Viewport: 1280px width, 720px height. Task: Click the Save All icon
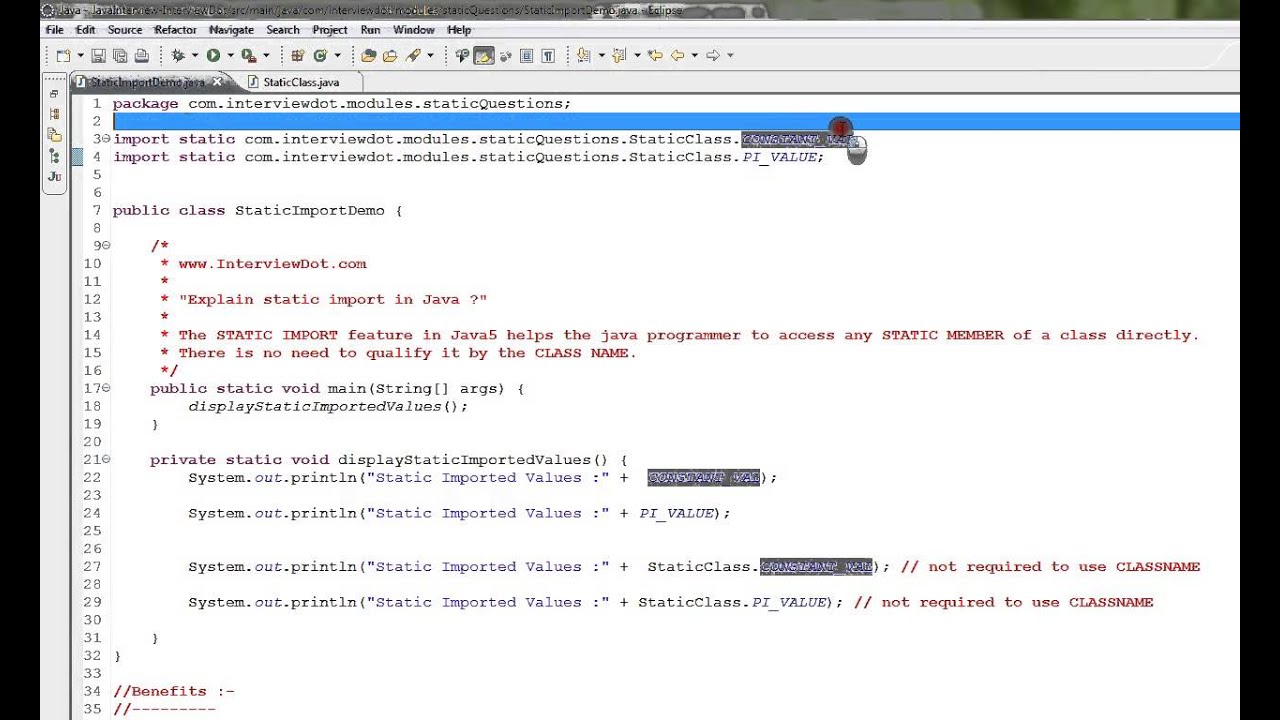[x=120, y=56]
